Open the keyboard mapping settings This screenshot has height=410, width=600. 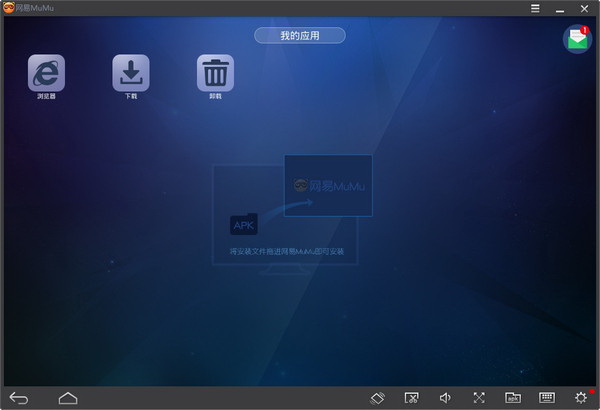547,398
